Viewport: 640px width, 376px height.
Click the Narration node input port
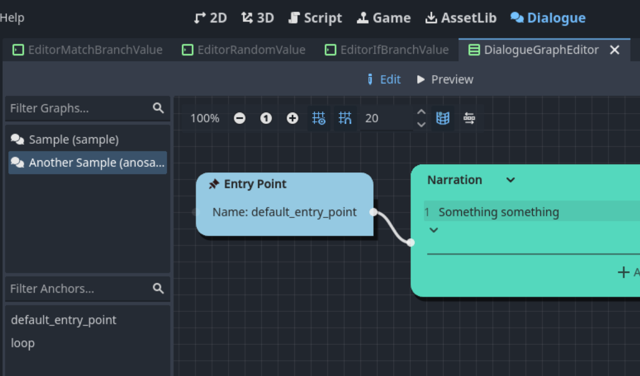[x=411, y=243]
